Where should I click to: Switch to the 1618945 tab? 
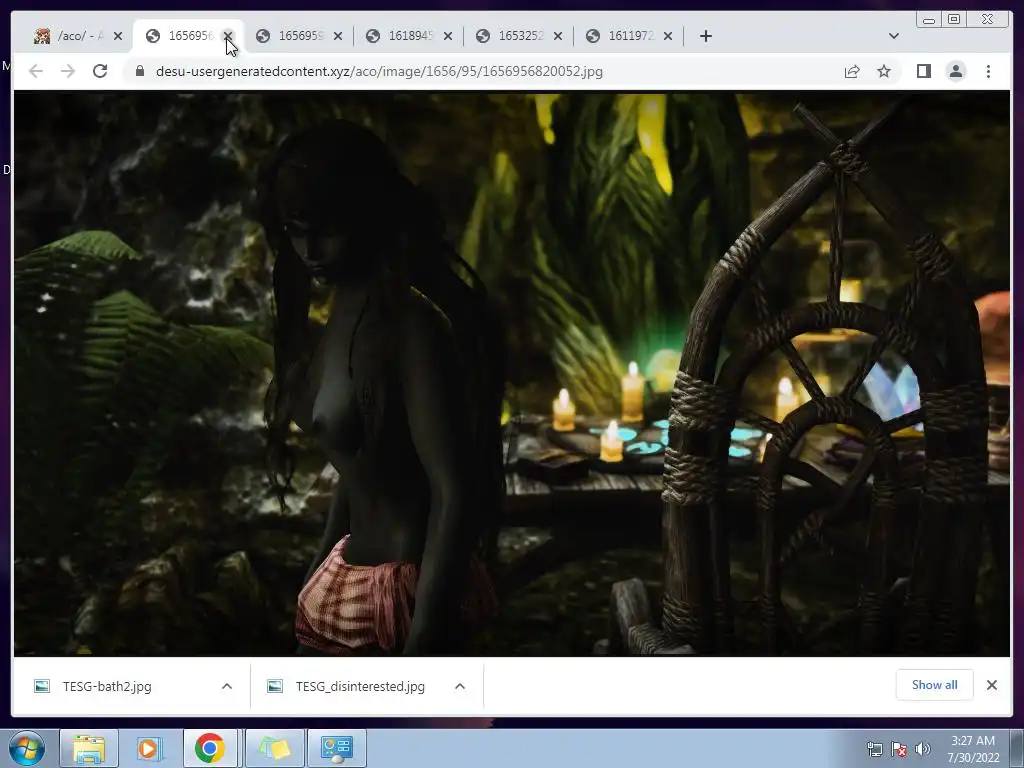[x=400, y=36]
